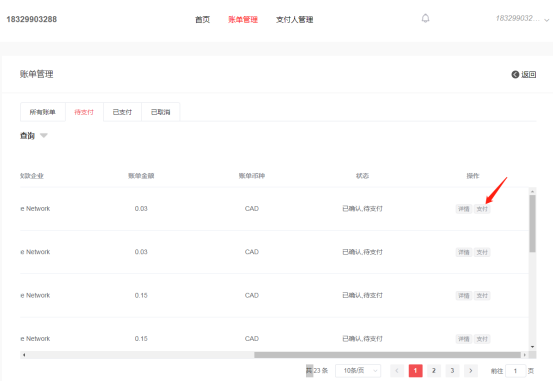Click the 状态 column header

pos(362,176)
